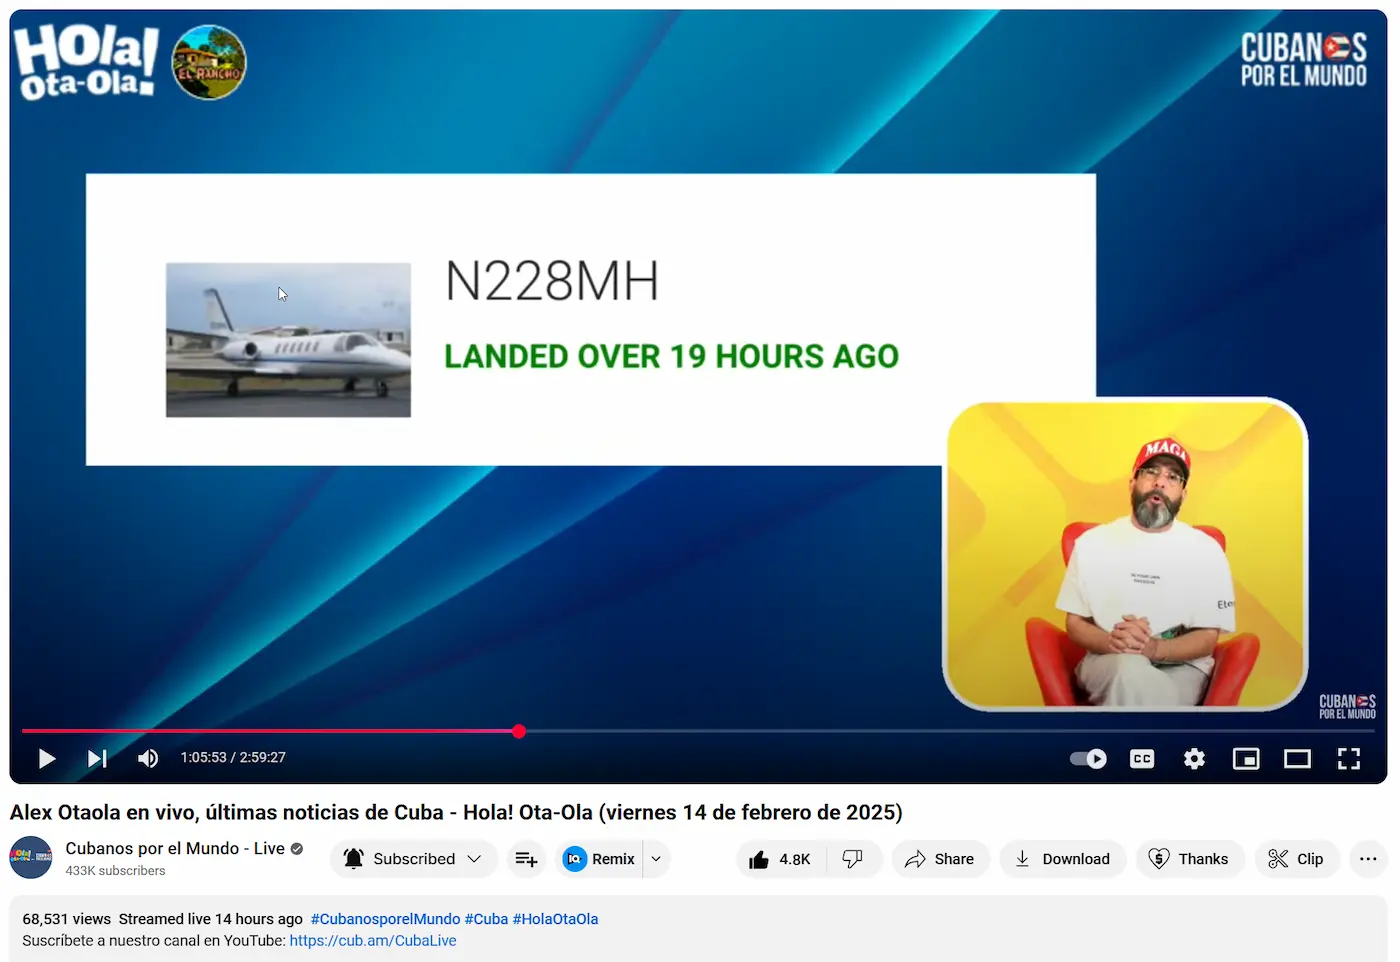The image size is (1400, 962).
Task: Open the Subscribed notification dropdown
Action: pos(413,859)
